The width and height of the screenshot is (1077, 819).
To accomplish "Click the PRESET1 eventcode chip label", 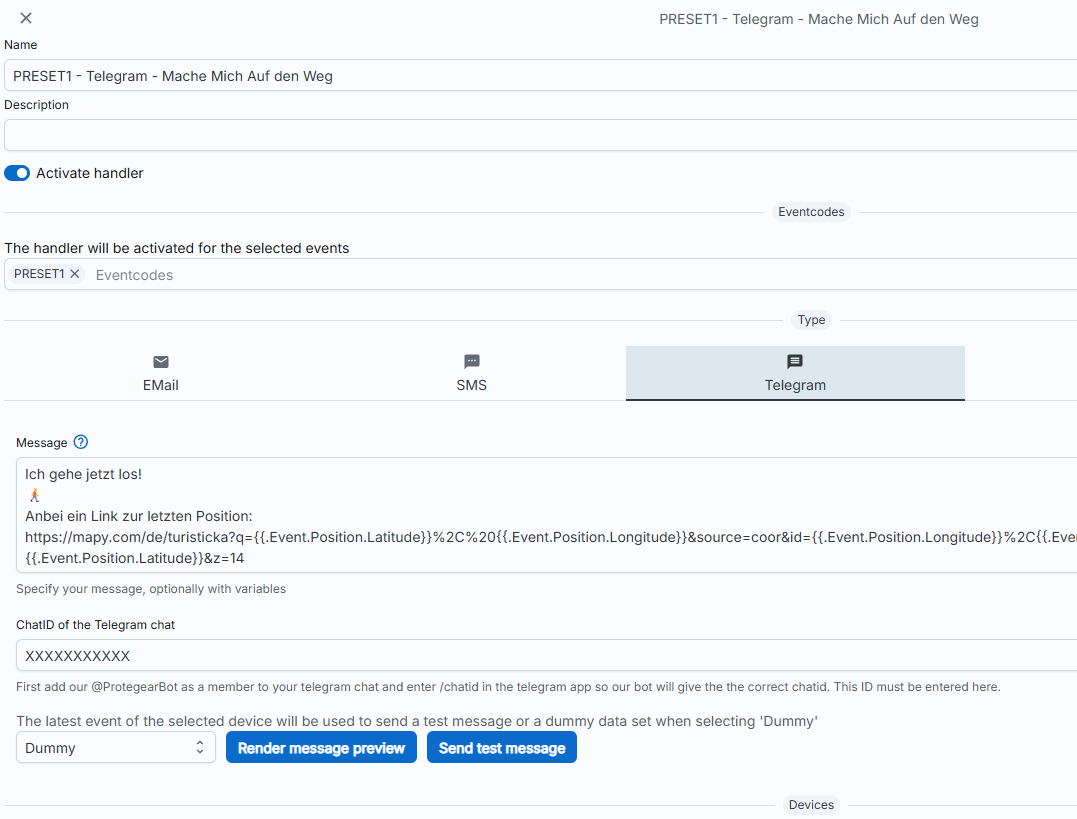I will point(39,274).
